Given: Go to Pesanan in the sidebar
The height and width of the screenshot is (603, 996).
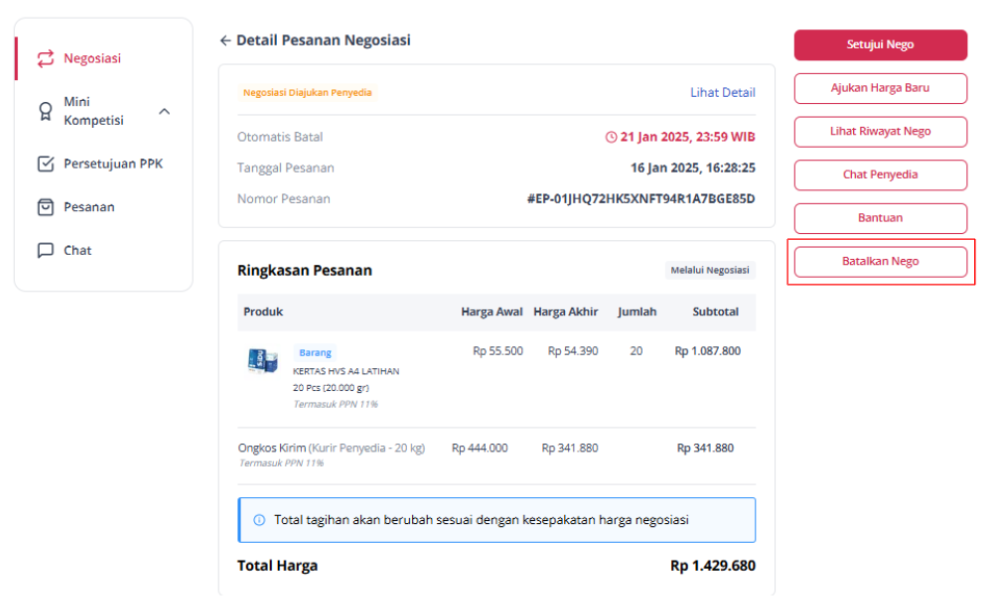Looking at the screenshot, I should click(89, 207).
